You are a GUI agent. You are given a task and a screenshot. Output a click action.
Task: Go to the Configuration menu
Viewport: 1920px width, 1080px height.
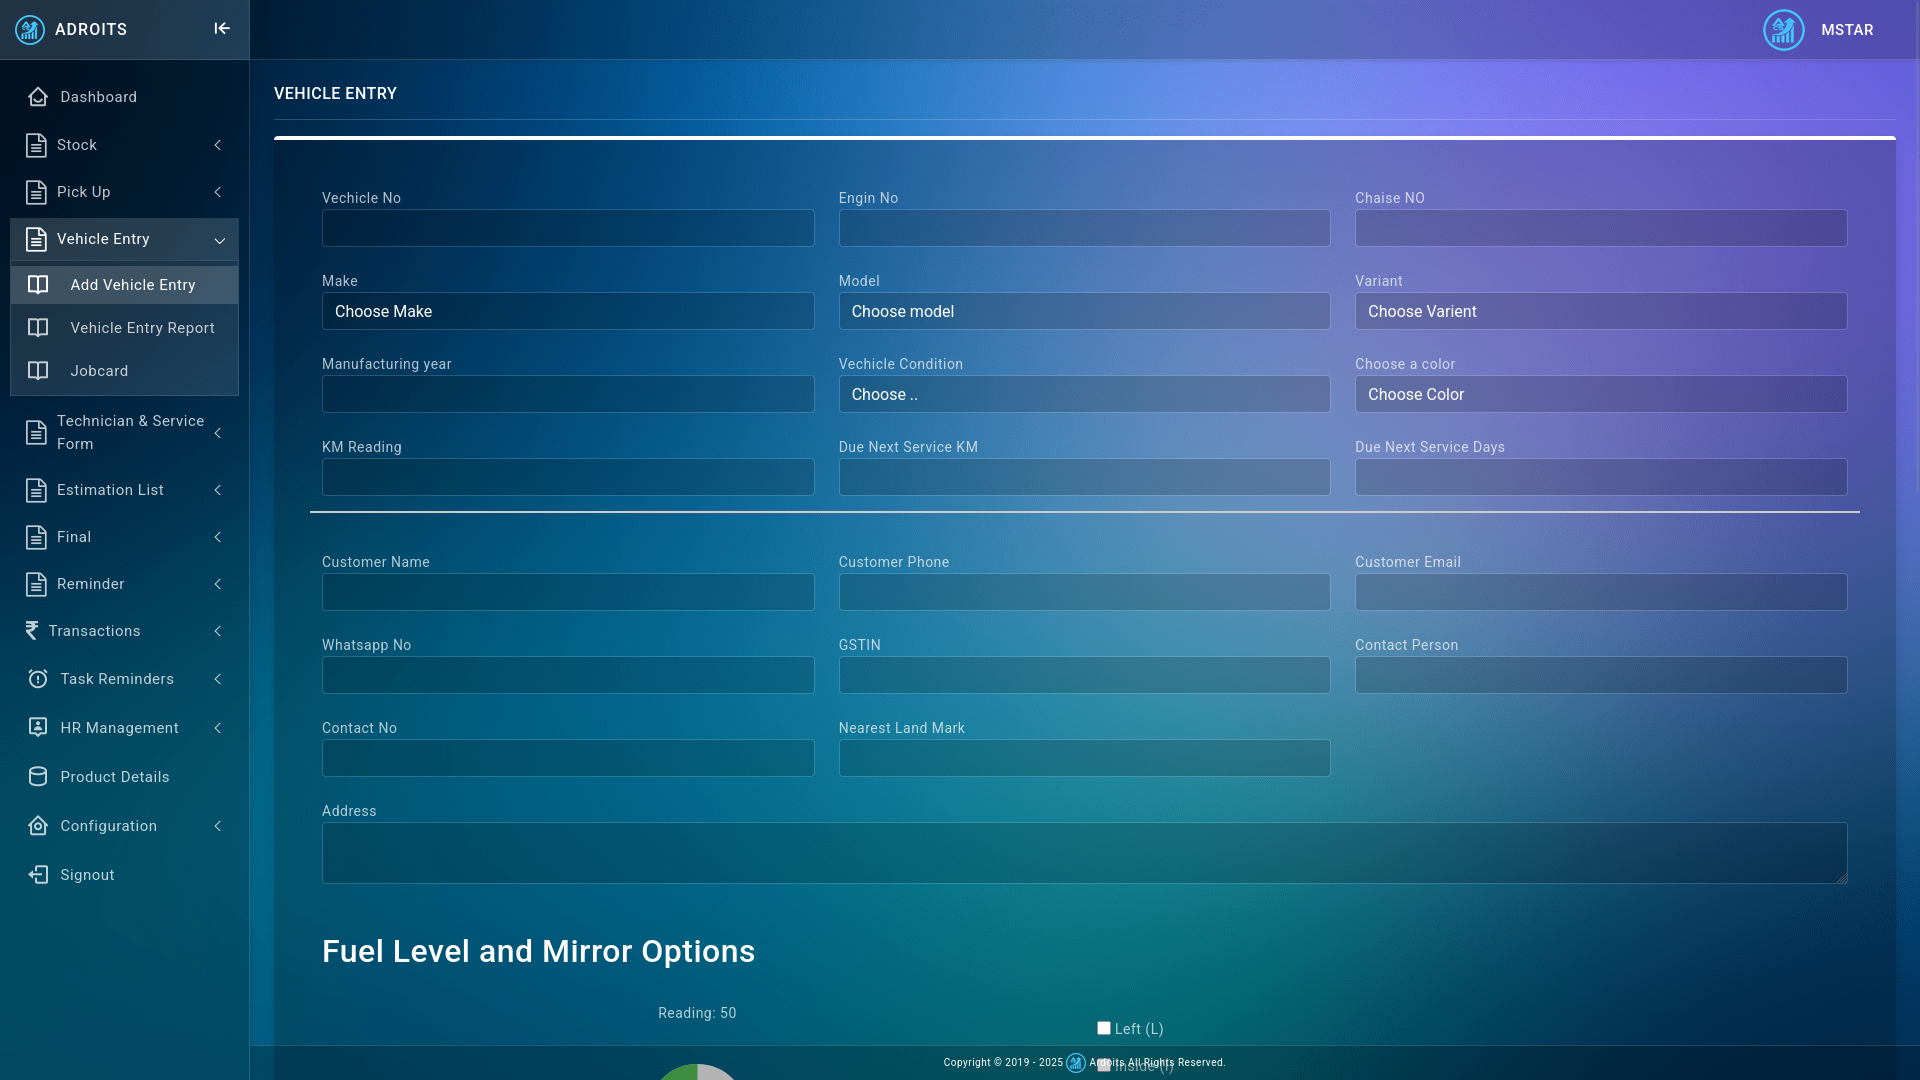click(x=108, y=826)
